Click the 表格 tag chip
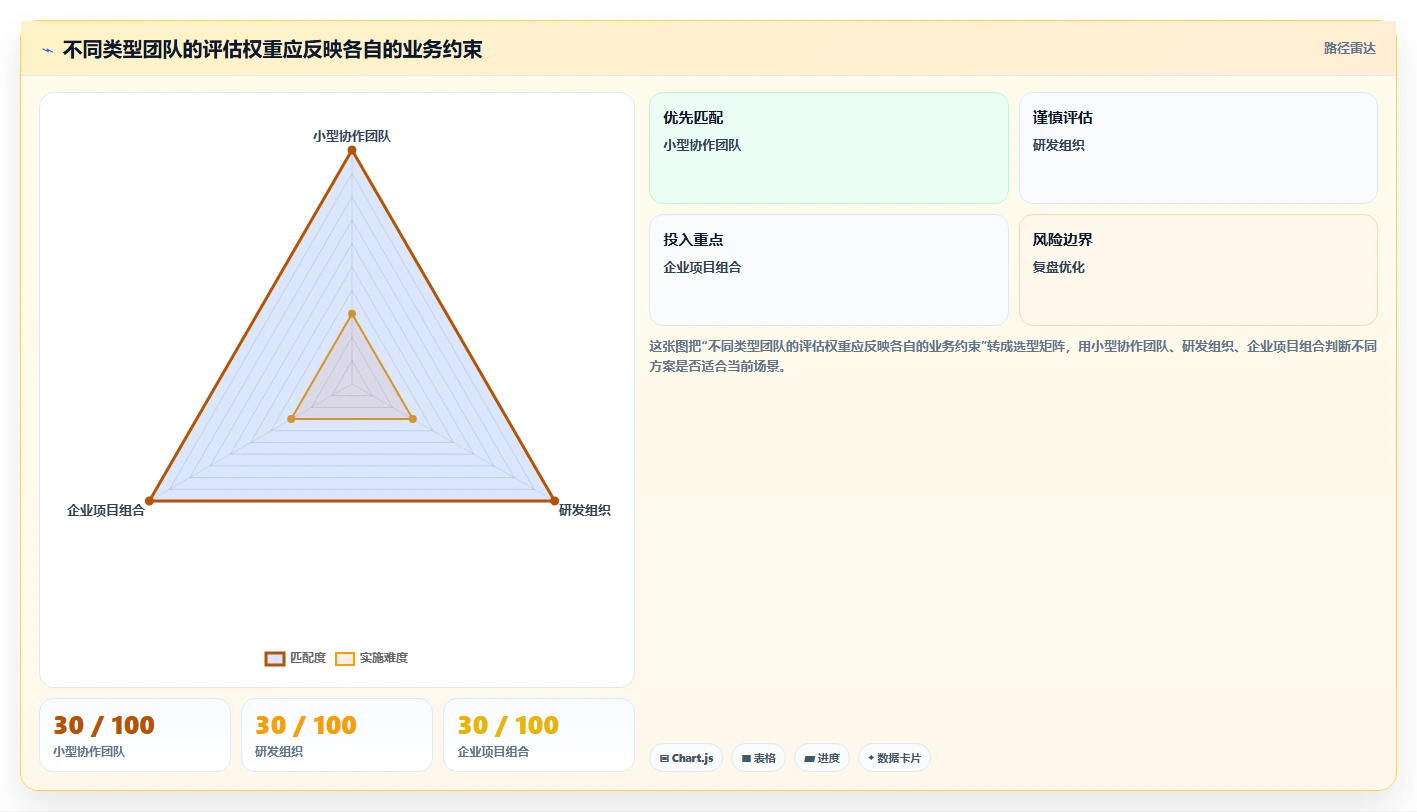The height and width of the screenshot is (812, 1417). pyautogui.click(x=758, y=758)
